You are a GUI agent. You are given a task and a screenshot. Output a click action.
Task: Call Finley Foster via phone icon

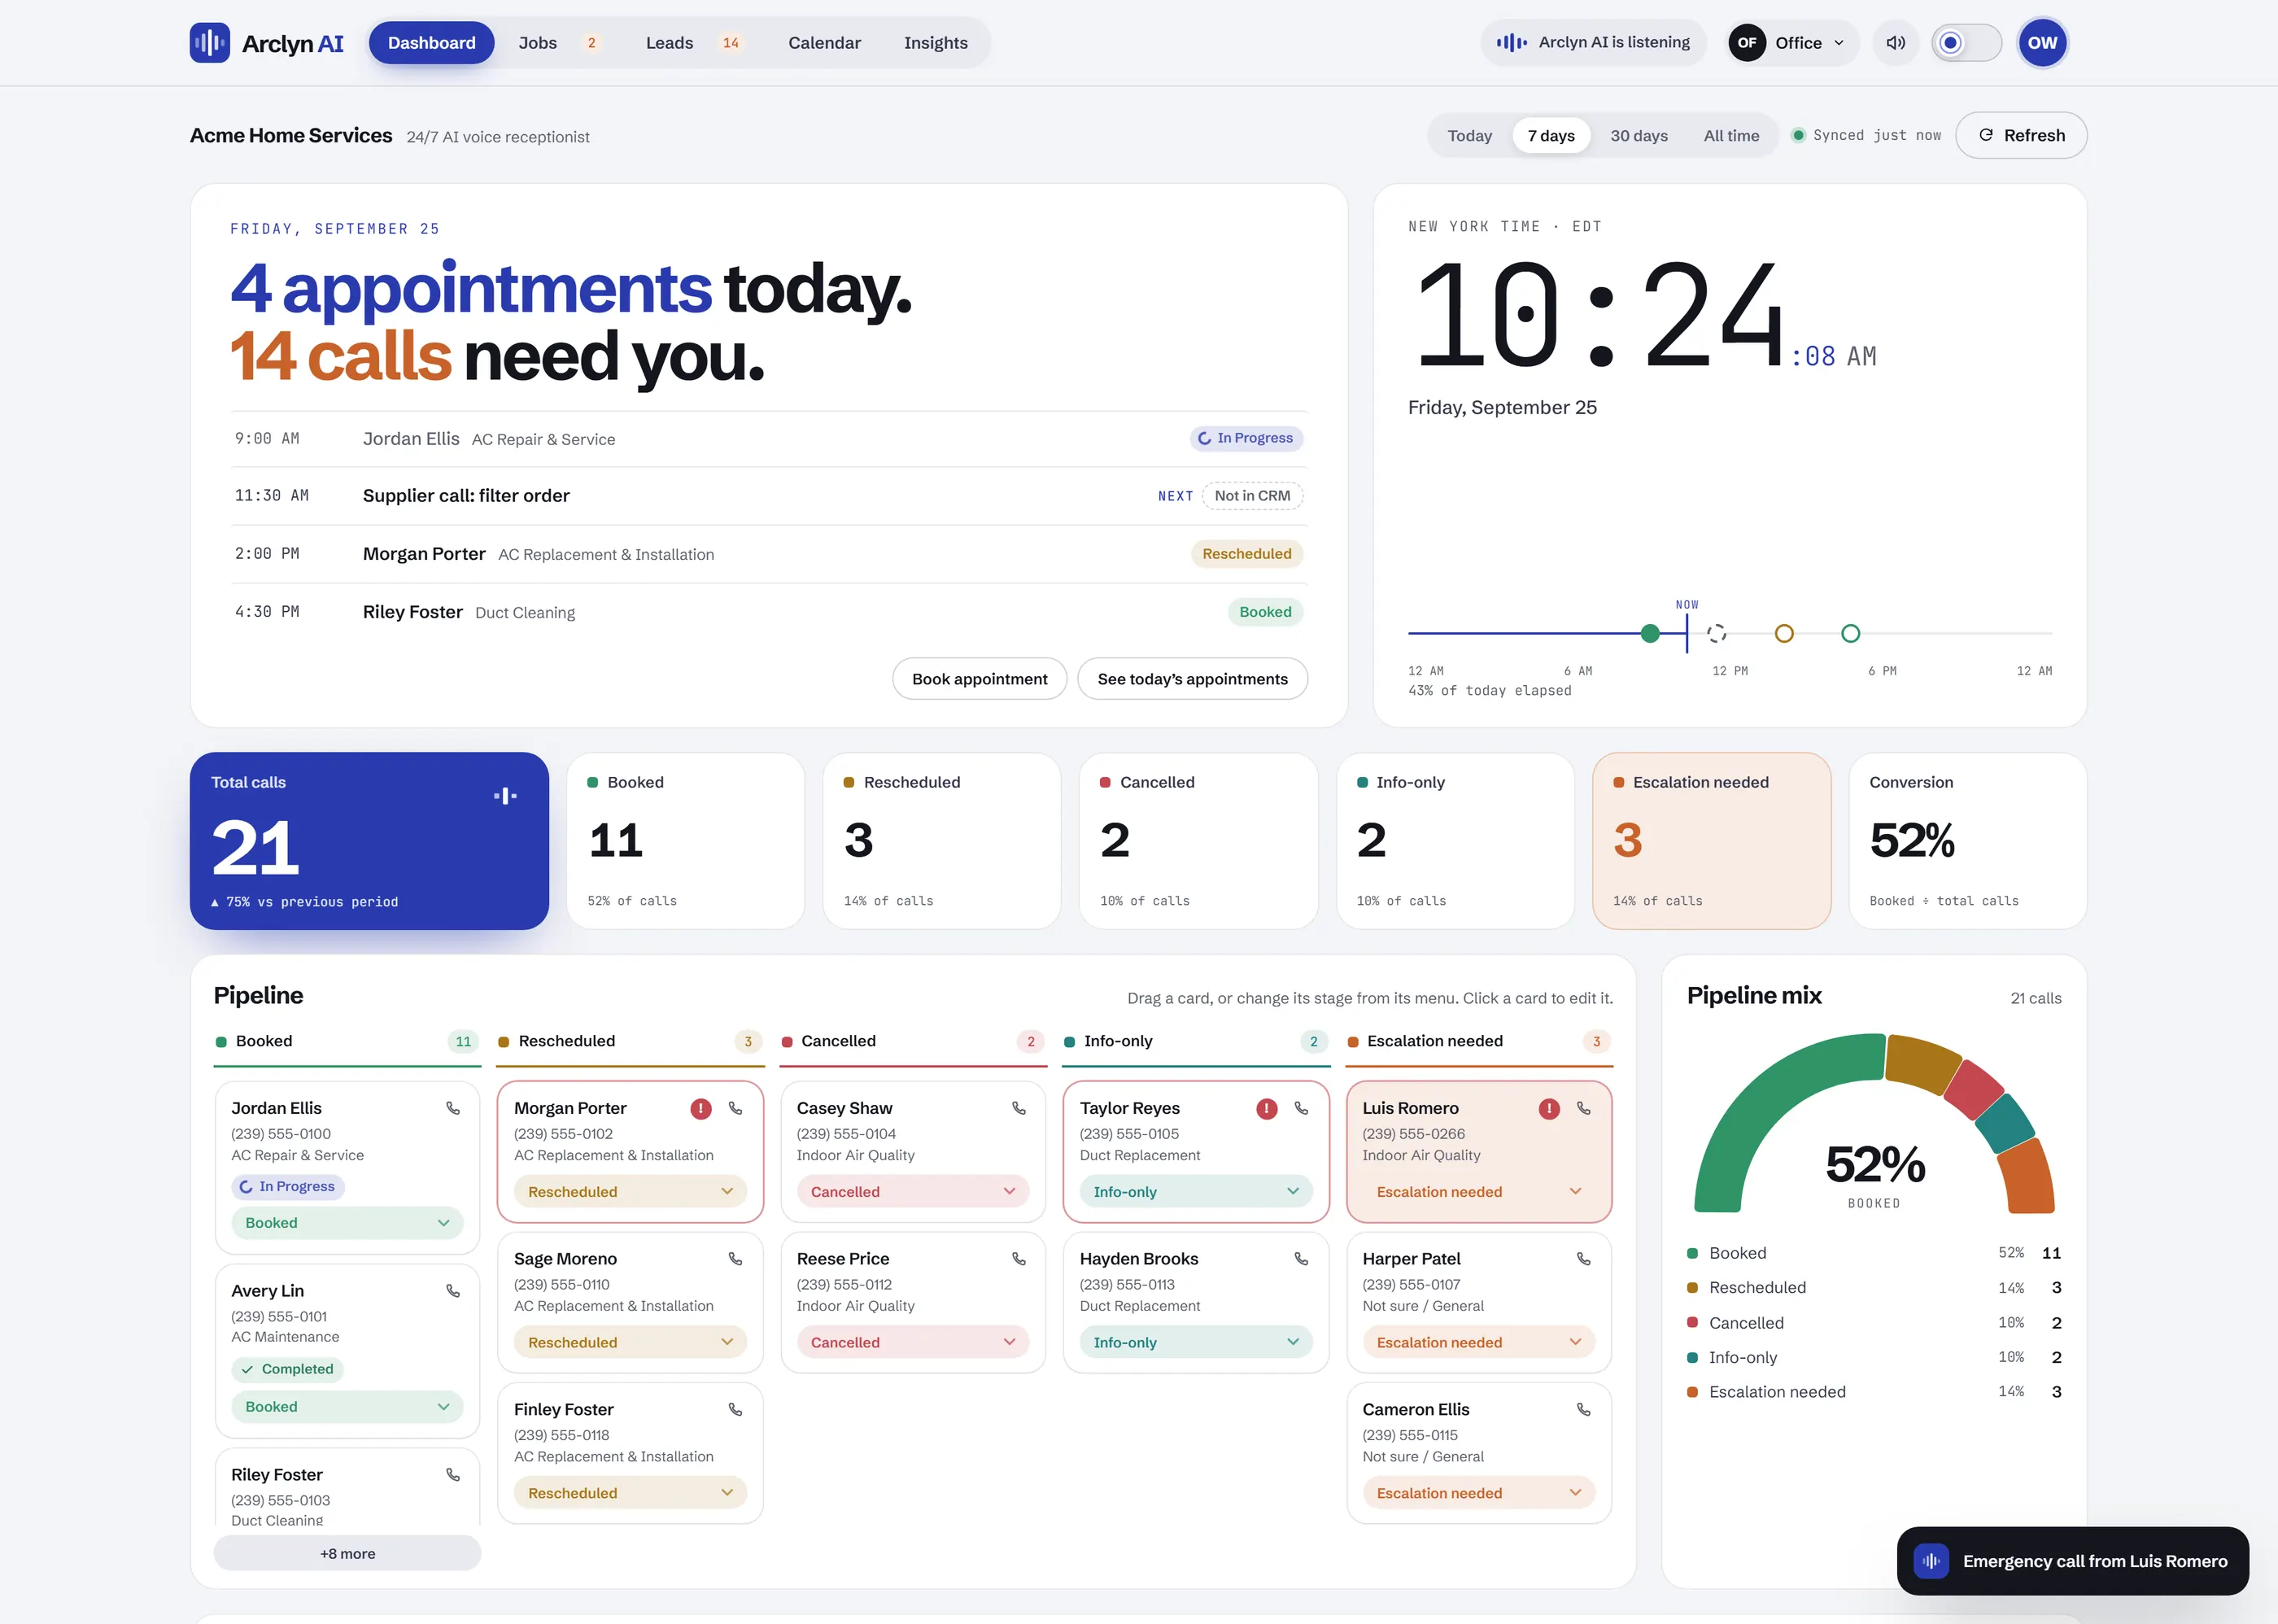(735, 1409)
